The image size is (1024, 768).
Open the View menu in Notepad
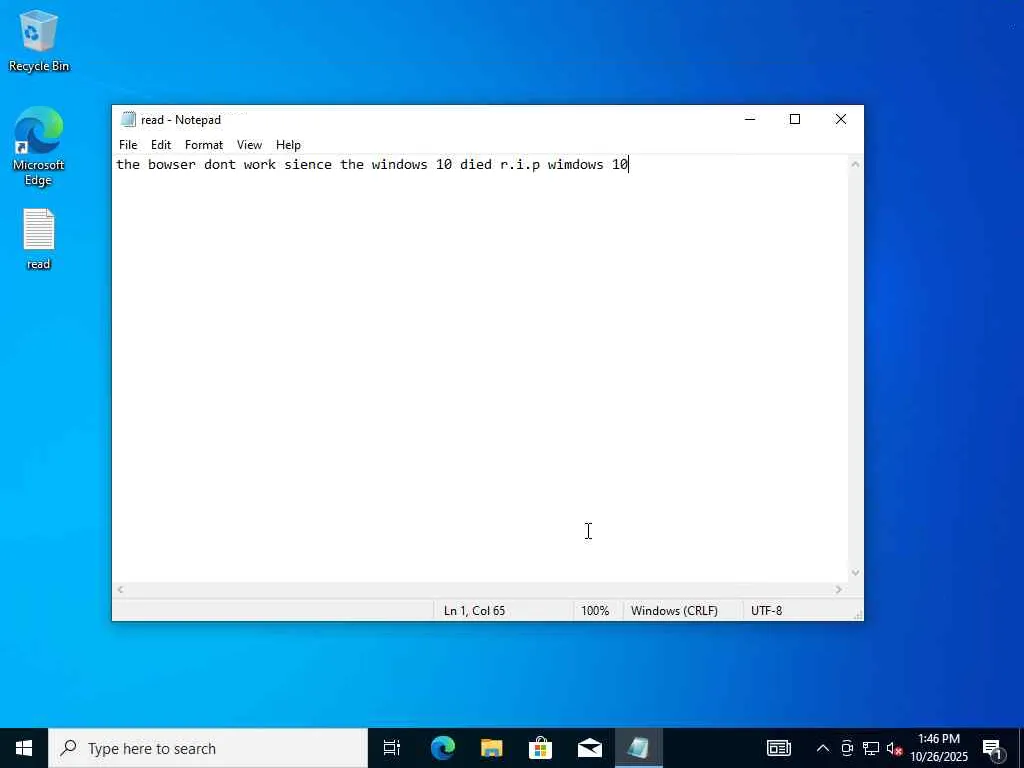coord(249,145)
